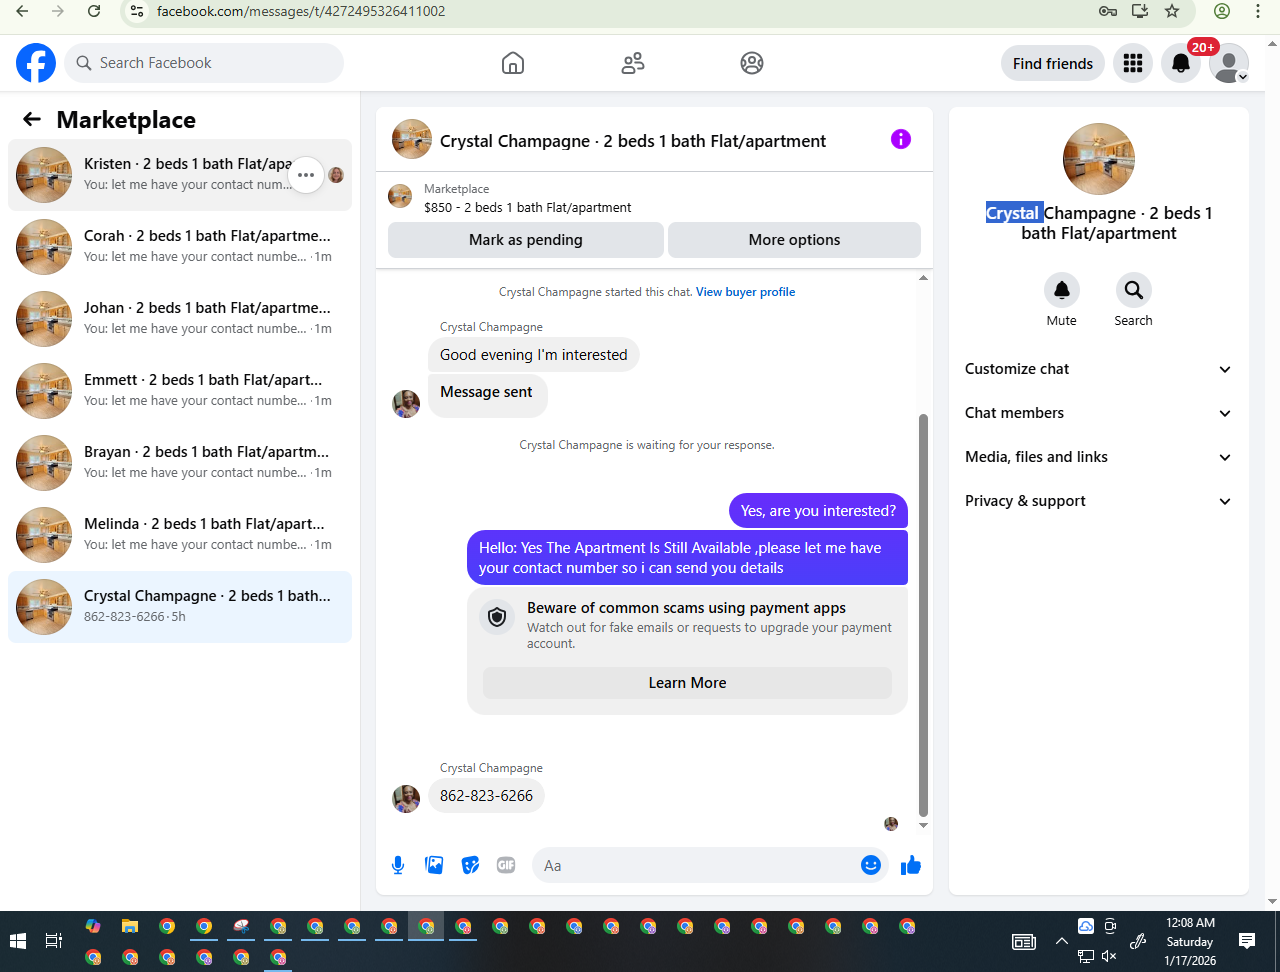
Task: Open the options menu for Kristen's chat
Action: [306, 175]
